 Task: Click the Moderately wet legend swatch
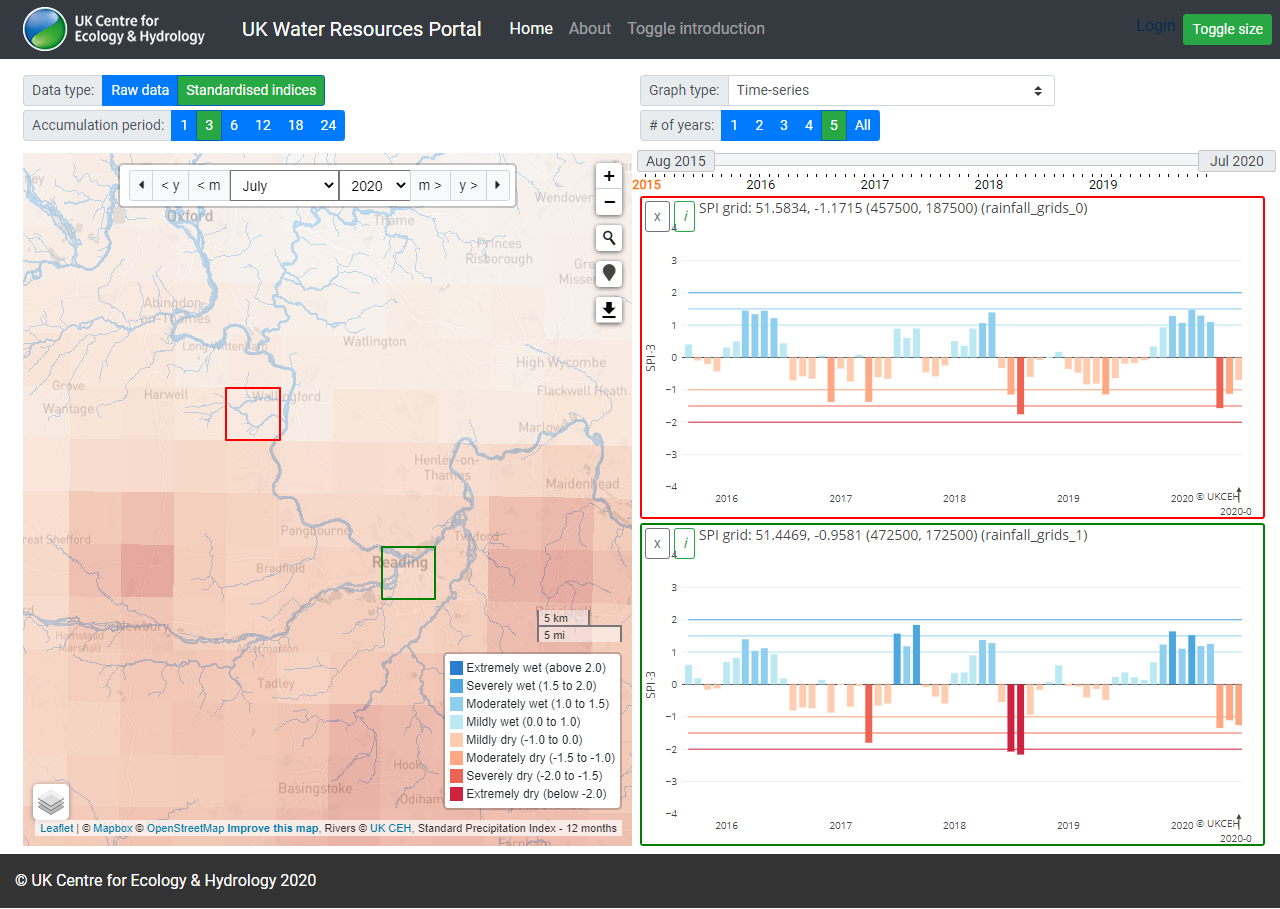[x=456, y=704]
